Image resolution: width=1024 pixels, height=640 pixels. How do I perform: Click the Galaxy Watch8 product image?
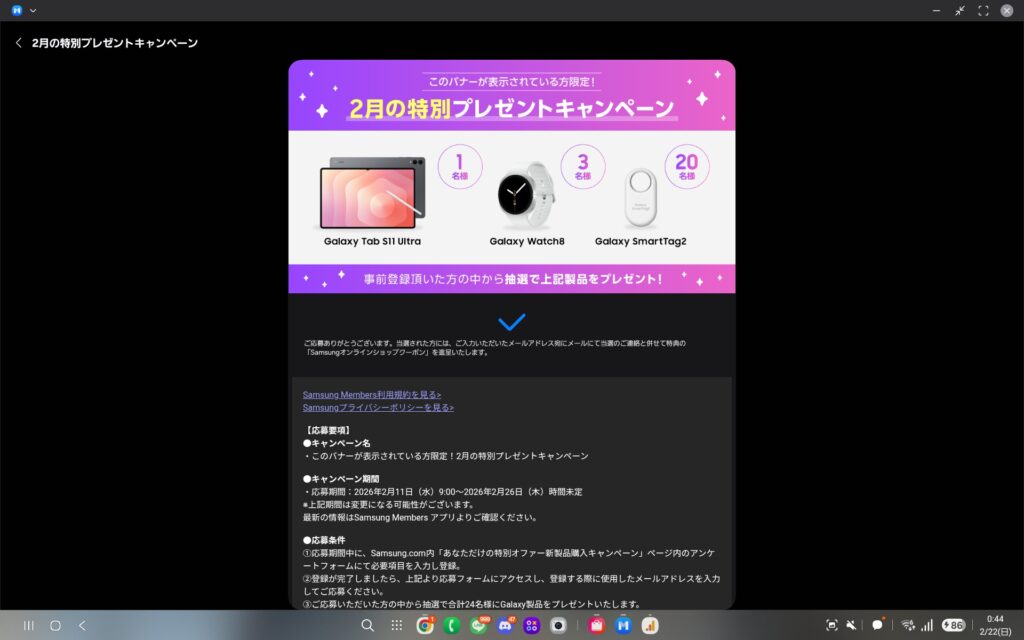point(526,196)
